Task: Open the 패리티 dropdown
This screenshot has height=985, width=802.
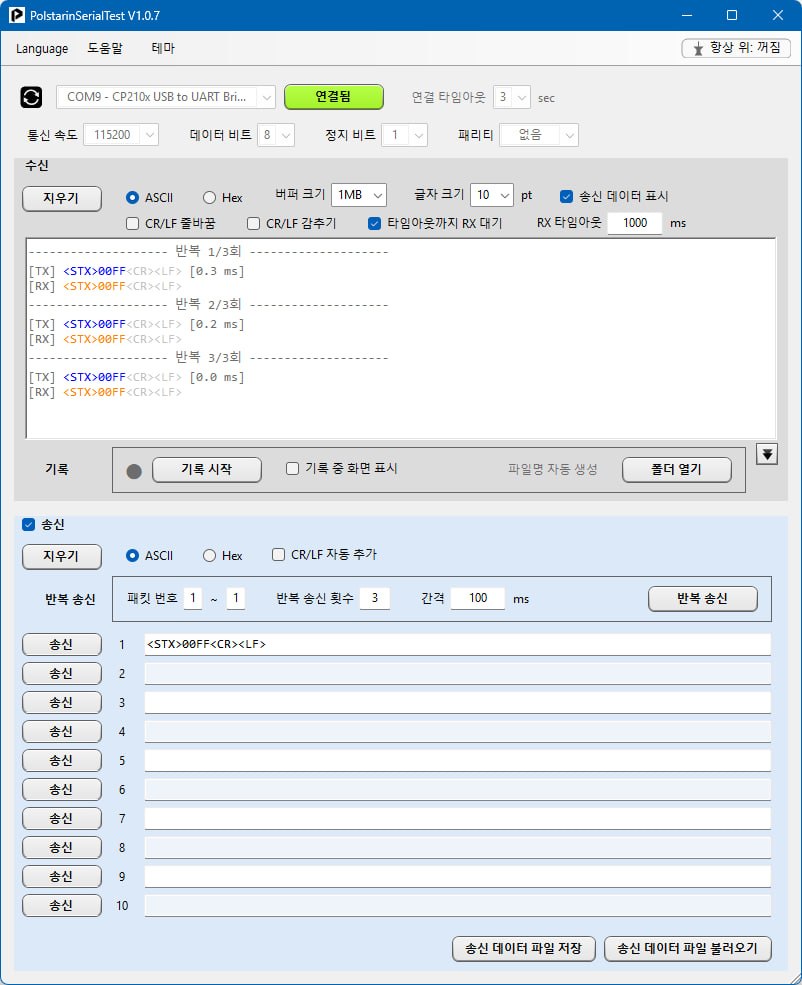Action: pos(539,134)
